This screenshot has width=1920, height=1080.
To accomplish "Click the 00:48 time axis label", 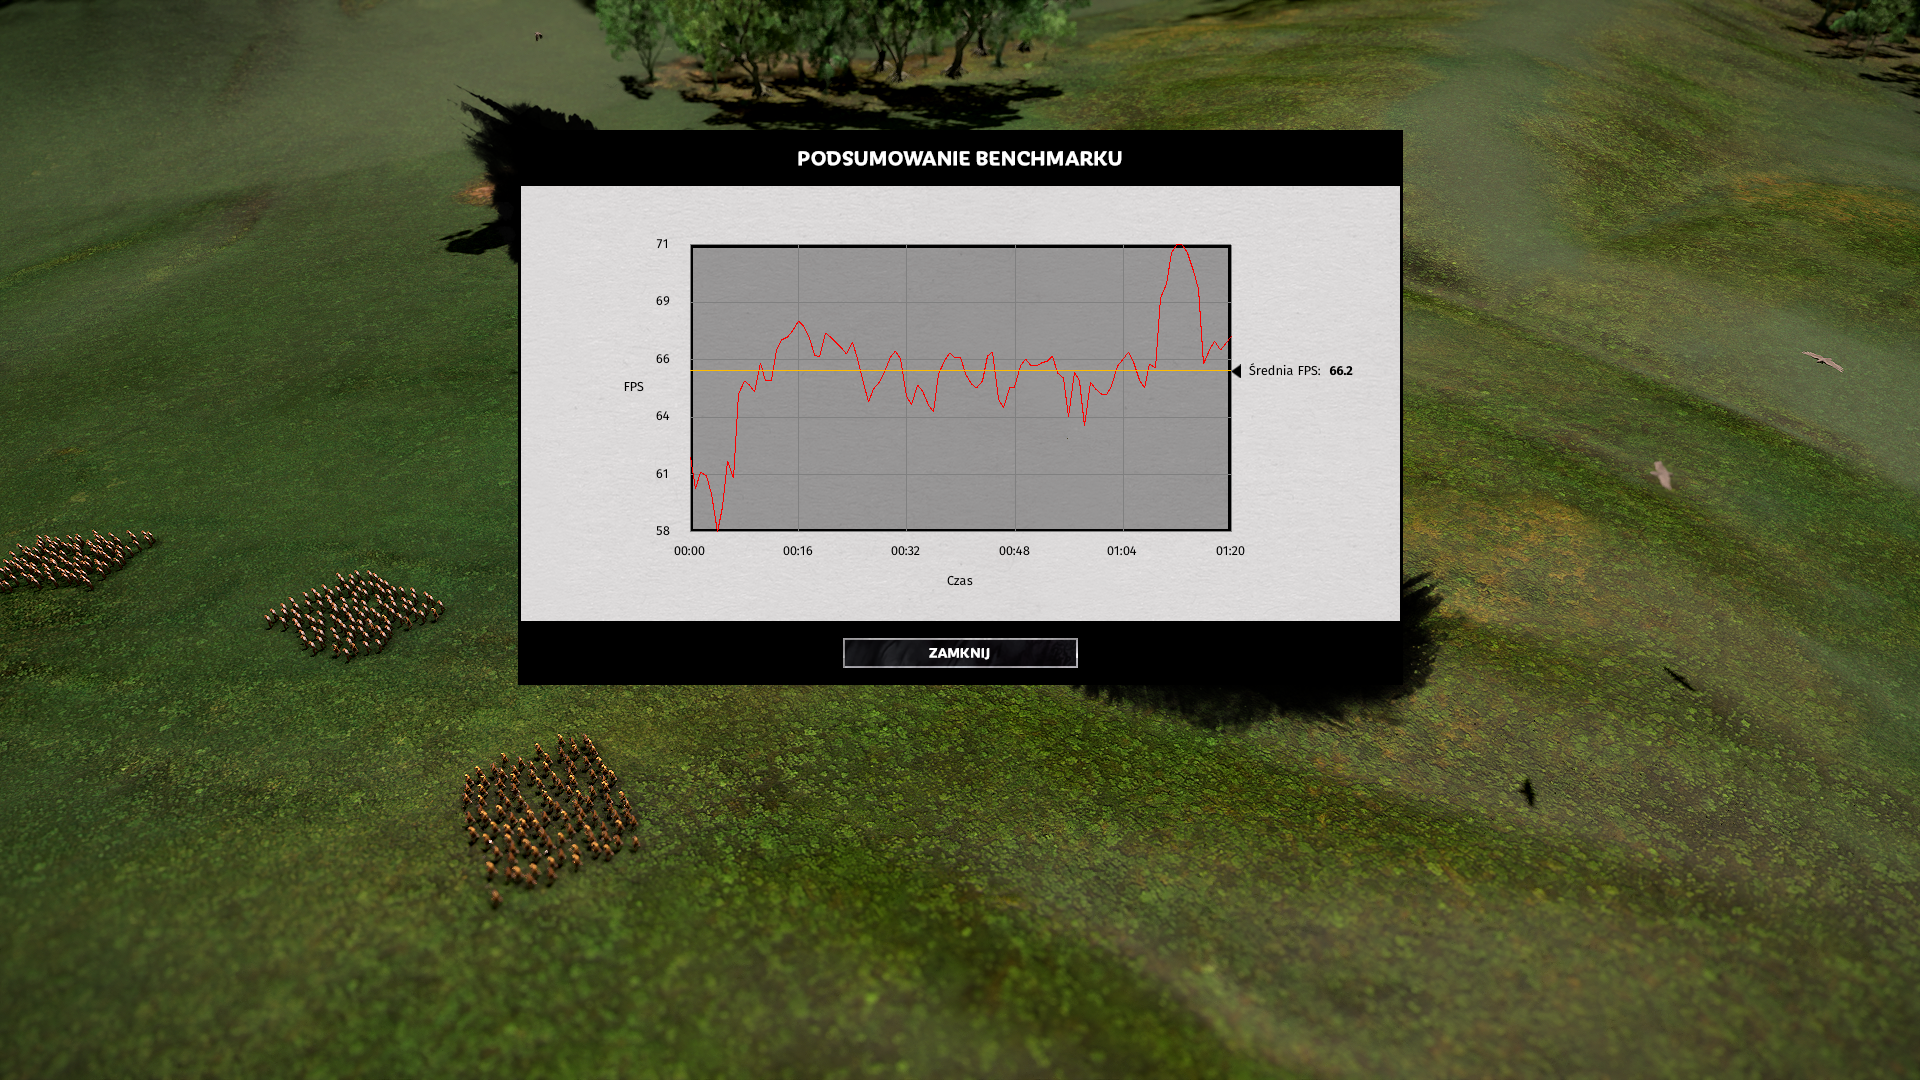I will (x=1013, y=551).
